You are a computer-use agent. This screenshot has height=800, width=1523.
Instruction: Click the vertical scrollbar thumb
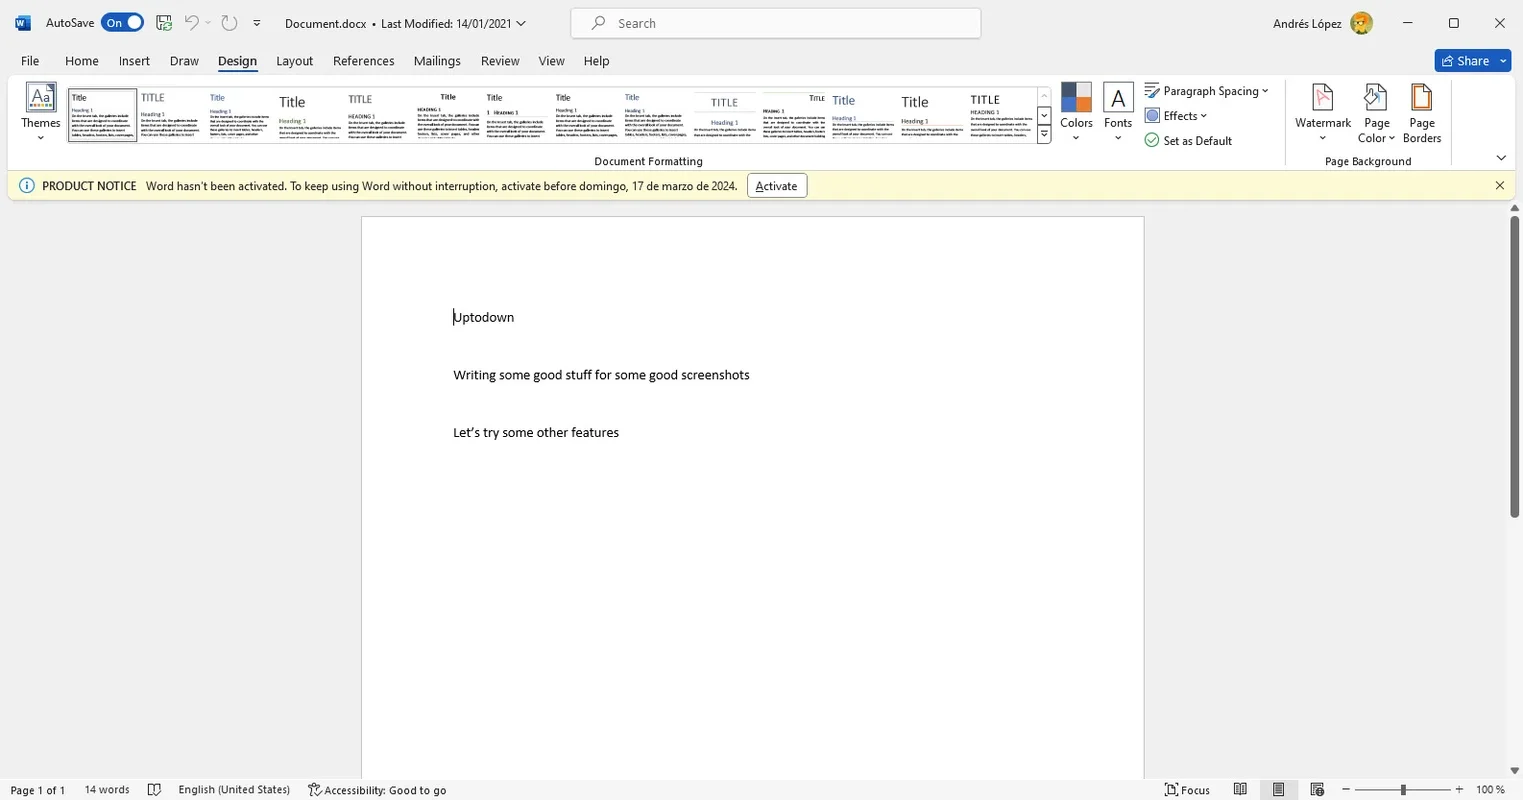tap(1514, 366)
